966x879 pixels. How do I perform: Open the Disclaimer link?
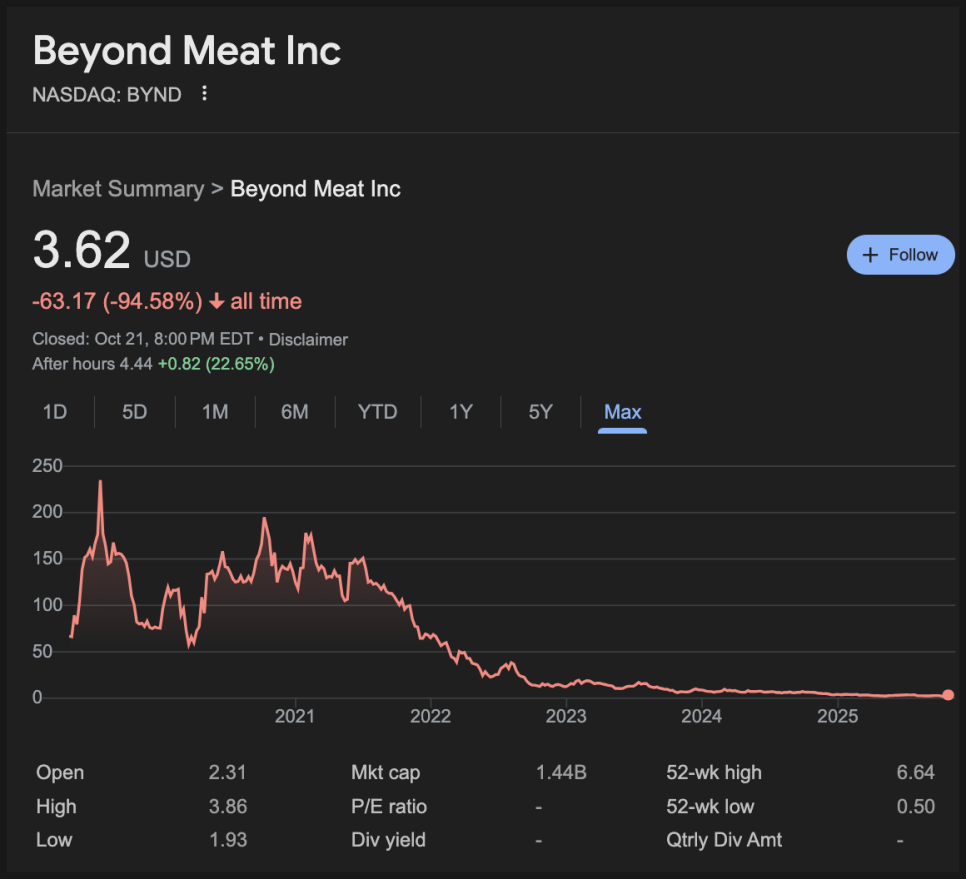(308, 340)
